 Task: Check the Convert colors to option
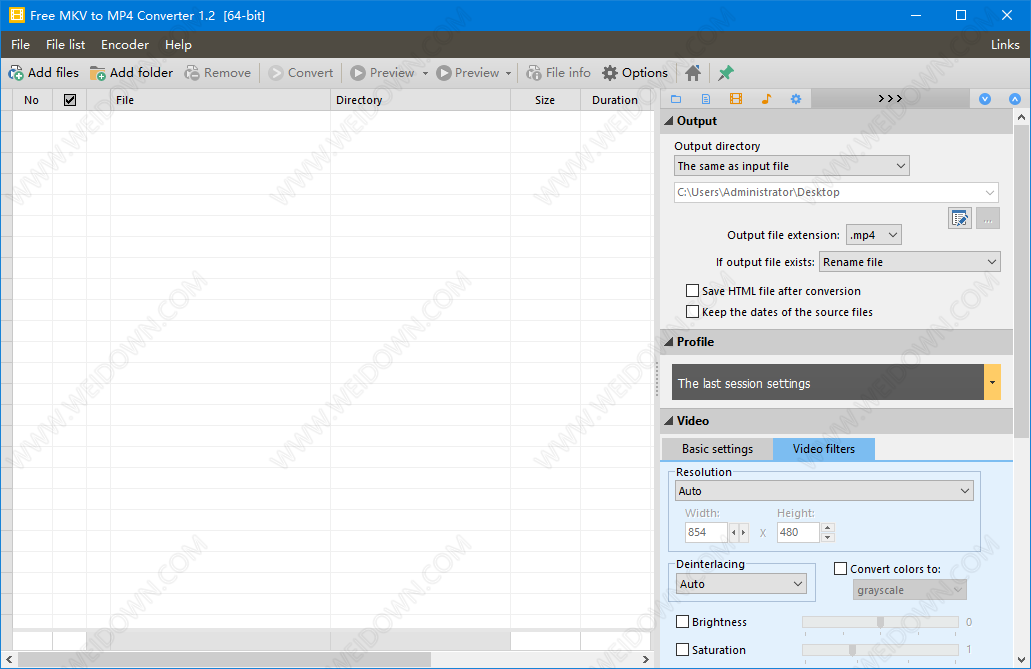click(x=840, y=568)
